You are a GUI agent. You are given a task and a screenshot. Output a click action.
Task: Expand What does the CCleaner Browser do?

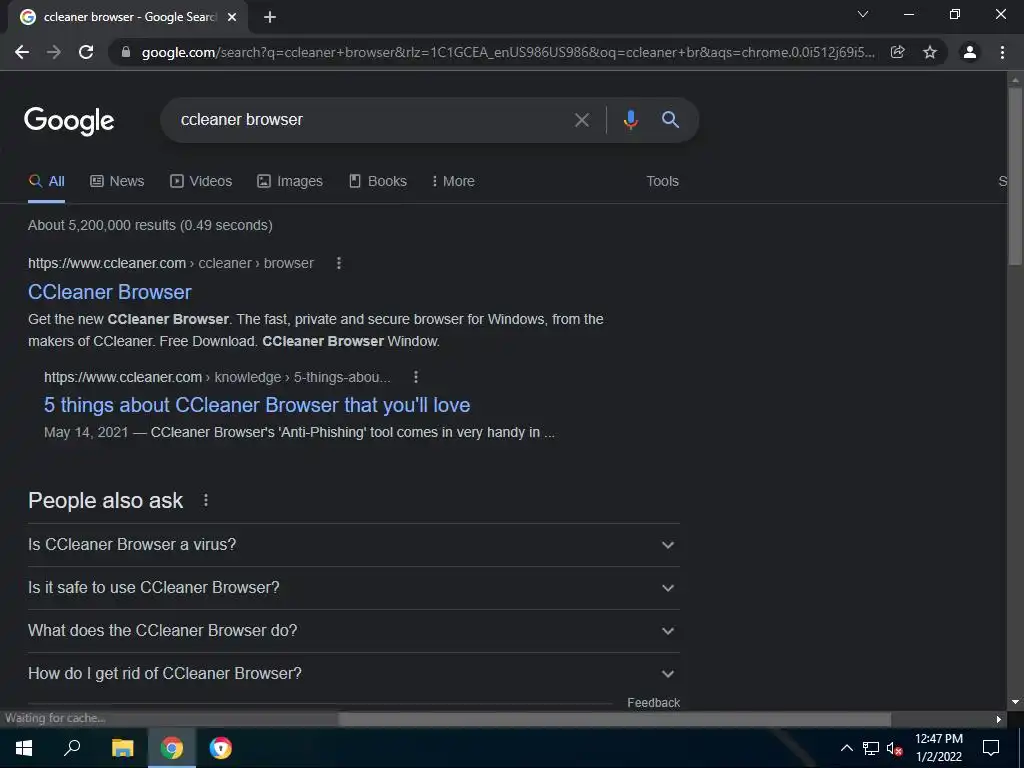(x=353, y=631)
